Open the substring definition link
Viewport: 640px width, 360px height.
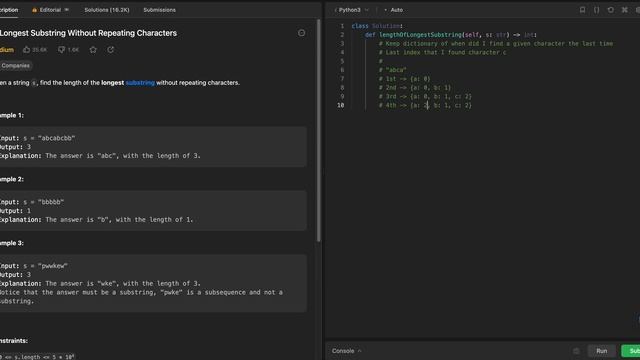click(x=140, y=82)
